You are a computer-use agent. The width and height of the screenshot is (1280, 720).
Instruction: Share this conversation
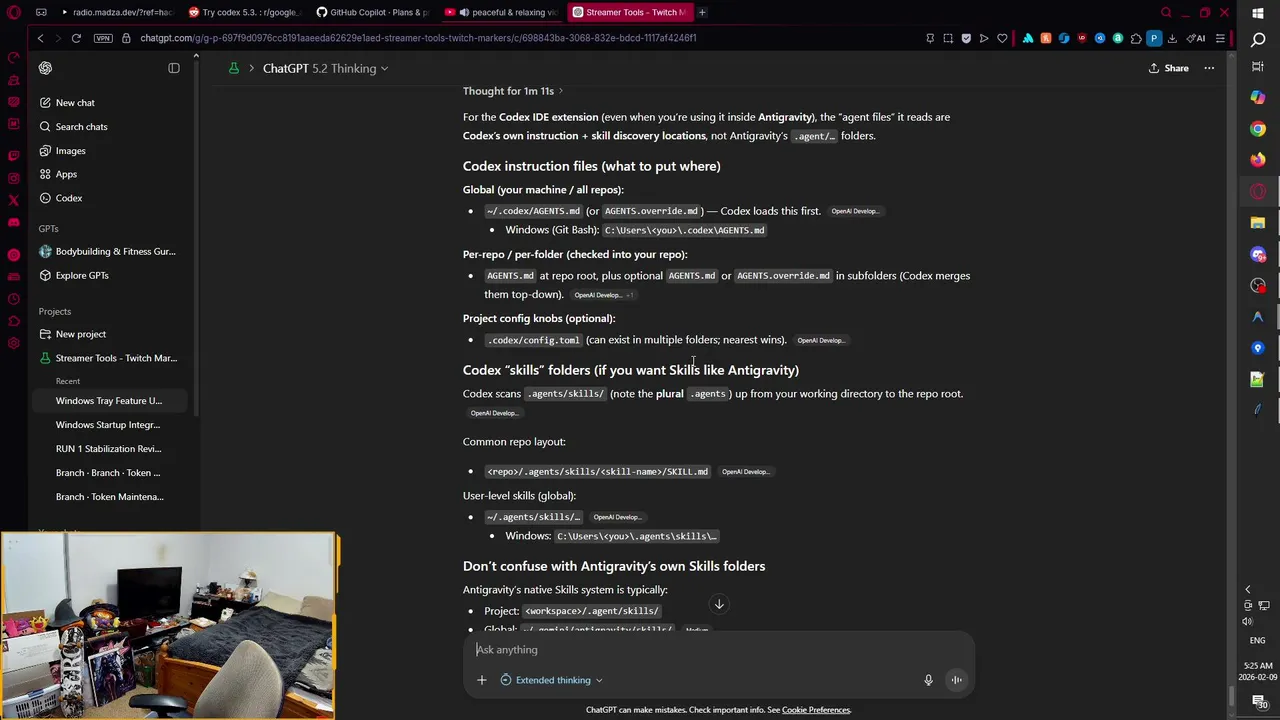[1169, 68]
